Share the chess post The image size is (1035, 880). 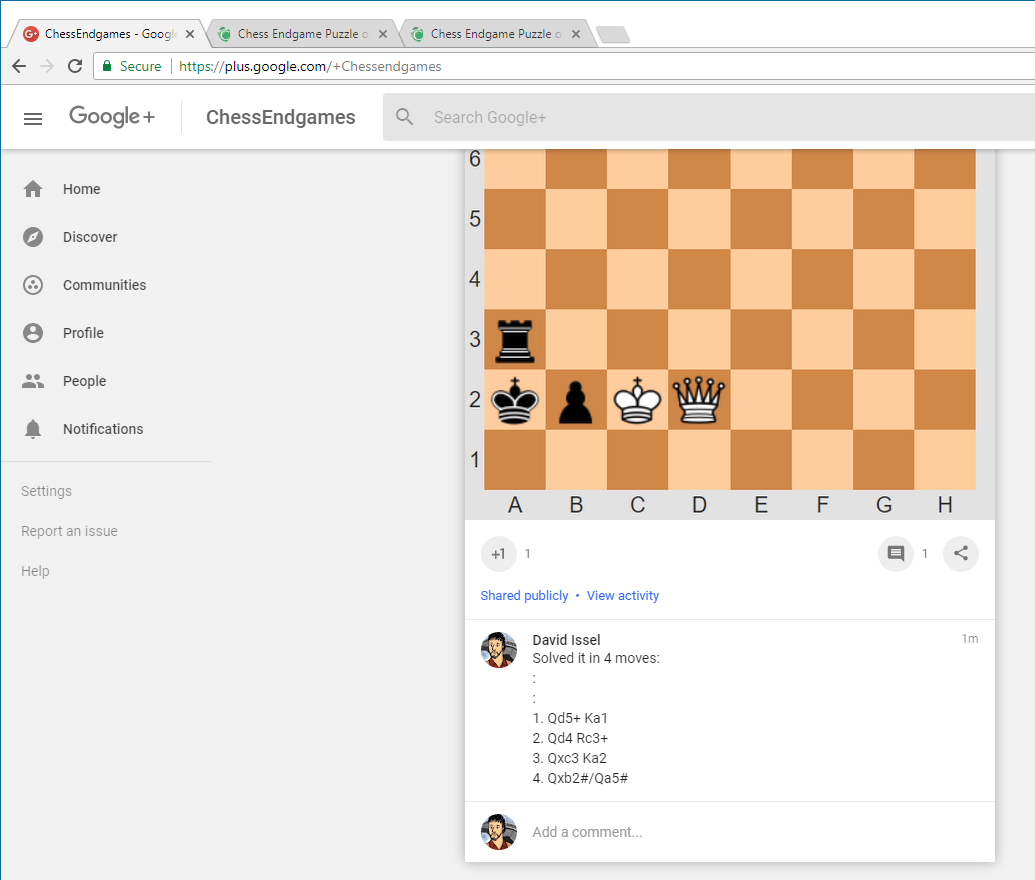click(961, 554)
